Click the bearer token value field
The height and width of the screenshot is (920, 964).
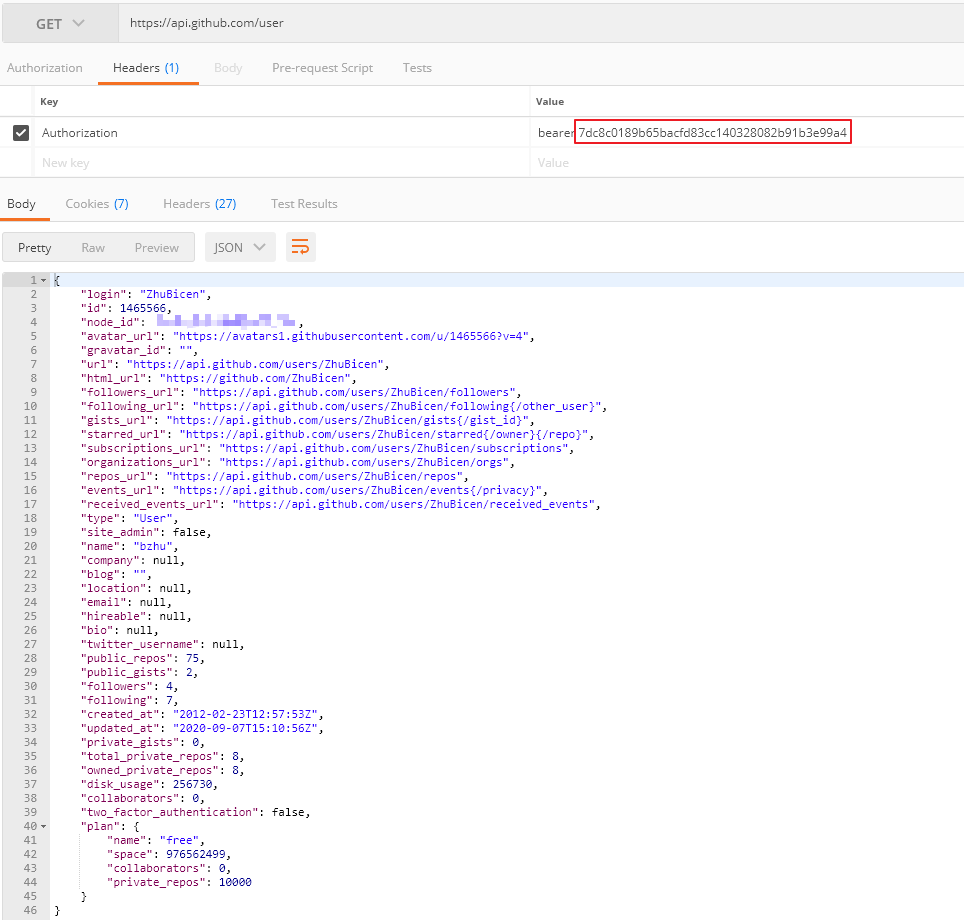pos(712,133)
